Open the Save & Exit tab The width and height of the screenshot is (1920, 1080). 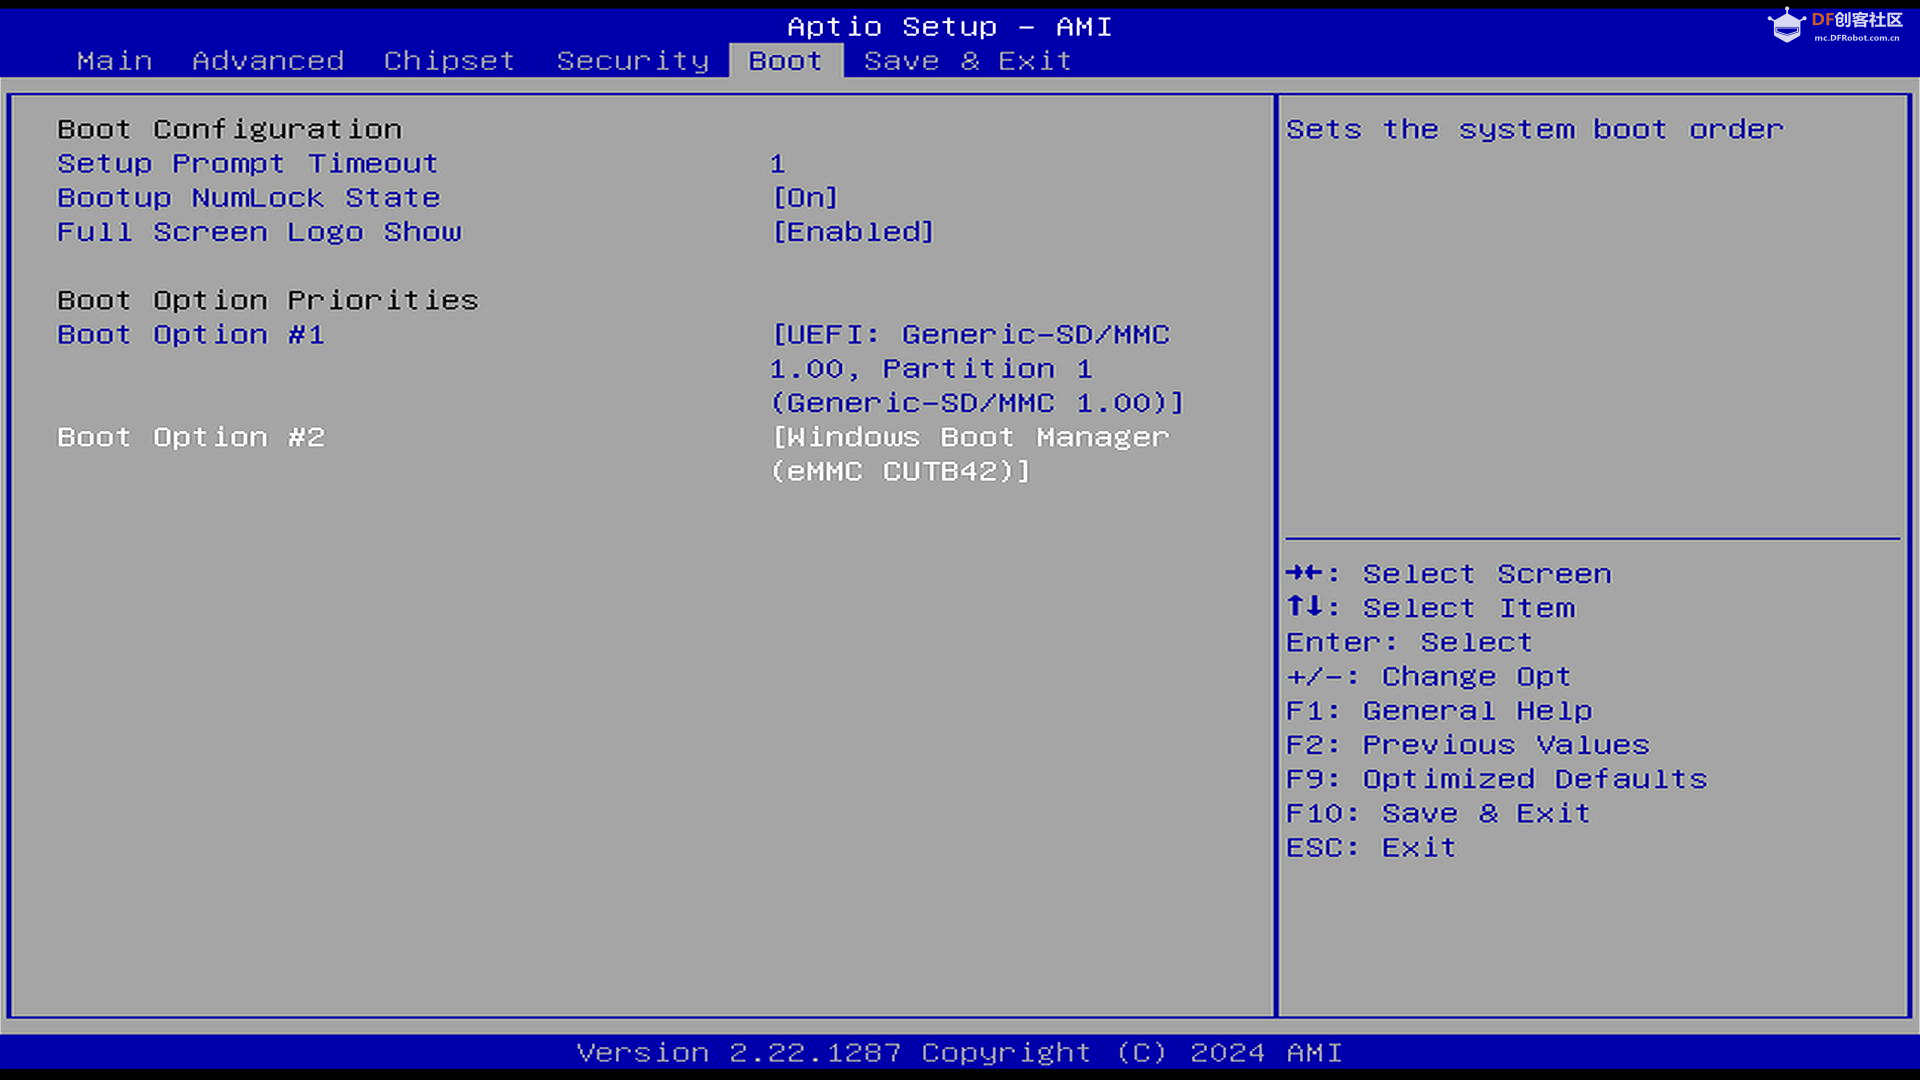(x=967, y=61)
